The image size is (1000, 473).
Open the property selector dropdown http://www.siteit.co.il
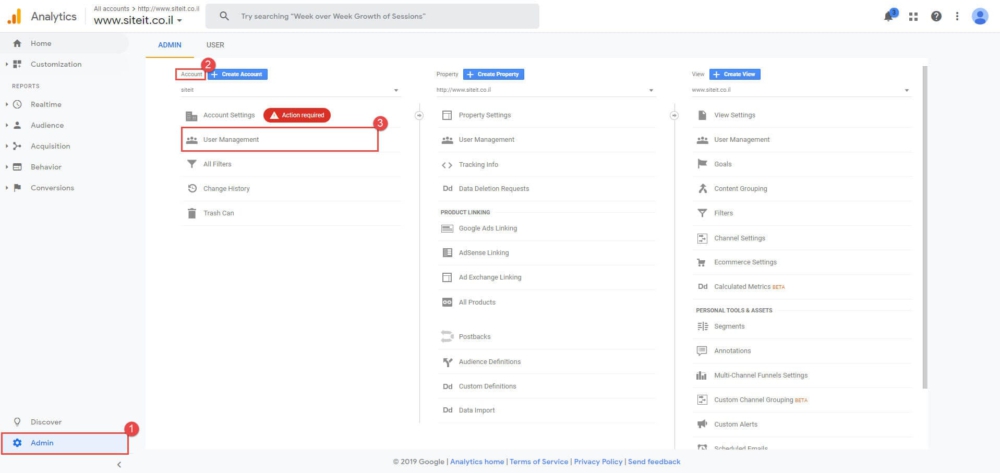point(545,91)
